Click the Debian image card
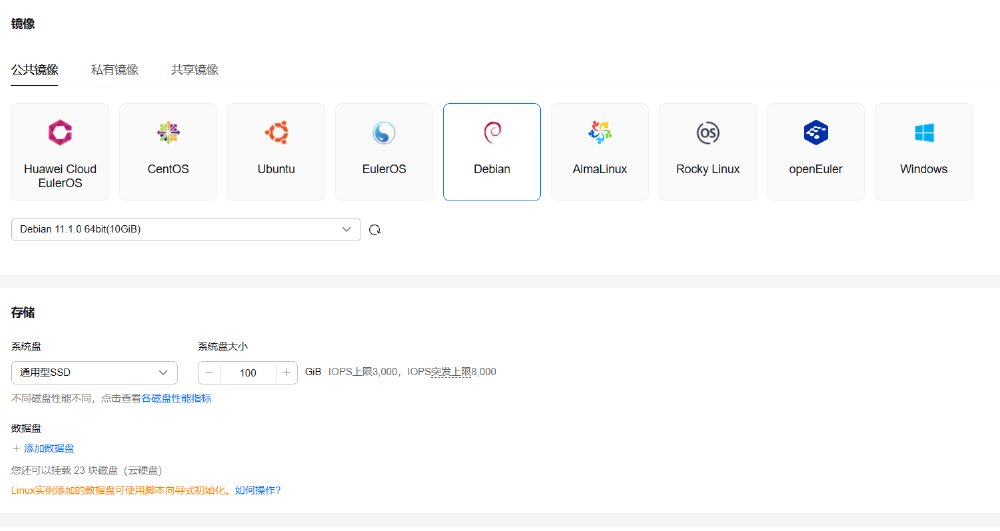The image size is (1000, 531). point(492,152)
